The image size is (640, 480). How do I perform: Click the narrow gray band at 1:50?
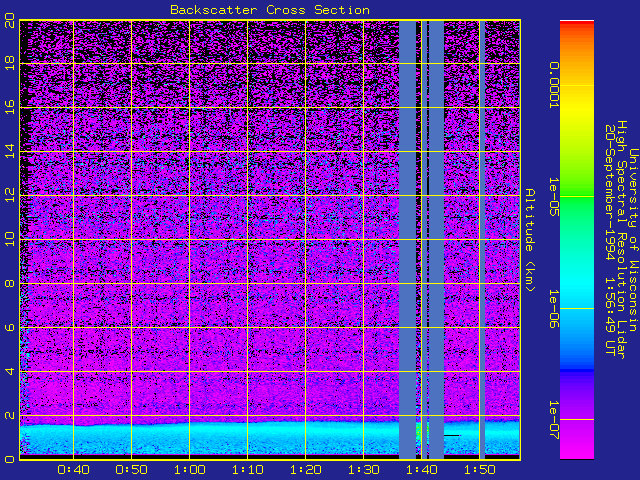(482, 240)
